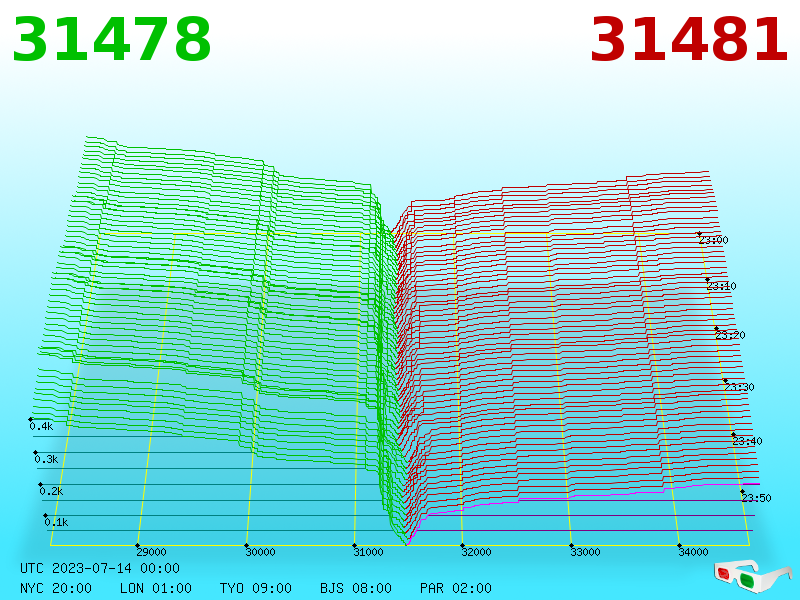This screenshot has width=800, height=600.
Task: Click the NYC 20:00 clock
Action: [56, 588]
